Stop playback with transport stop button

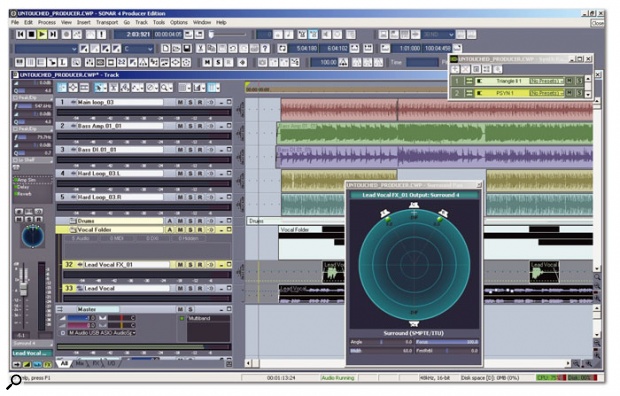click(31, 34)
